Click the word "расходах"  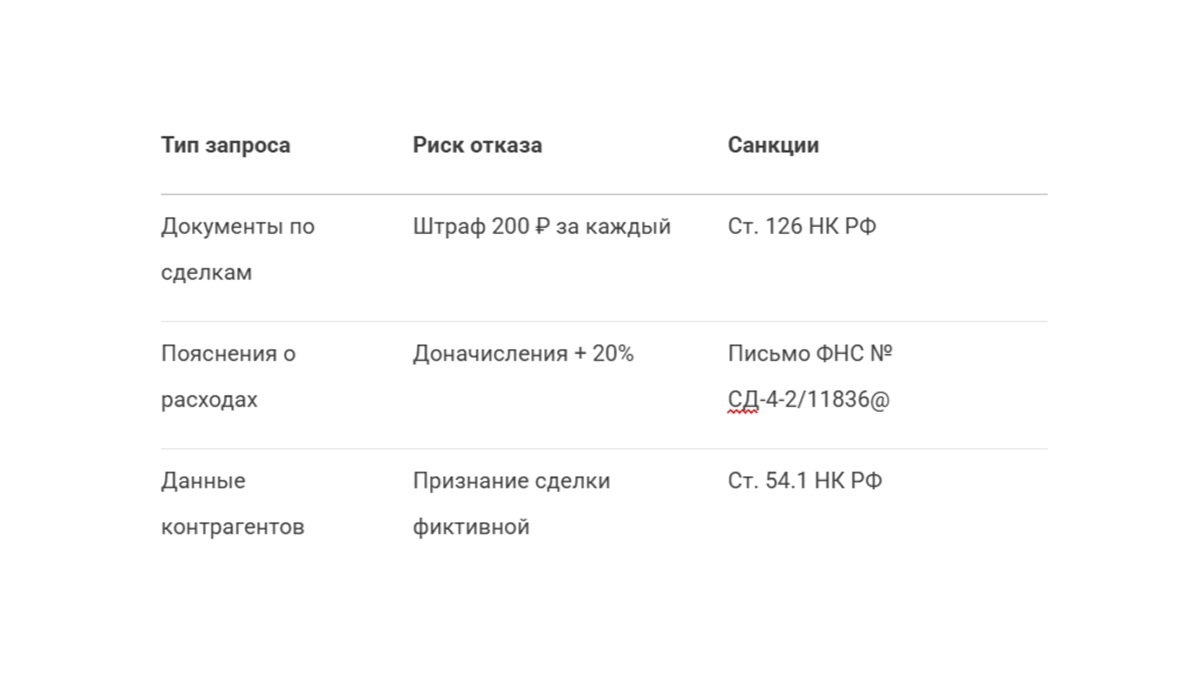(x=209, y=400)
